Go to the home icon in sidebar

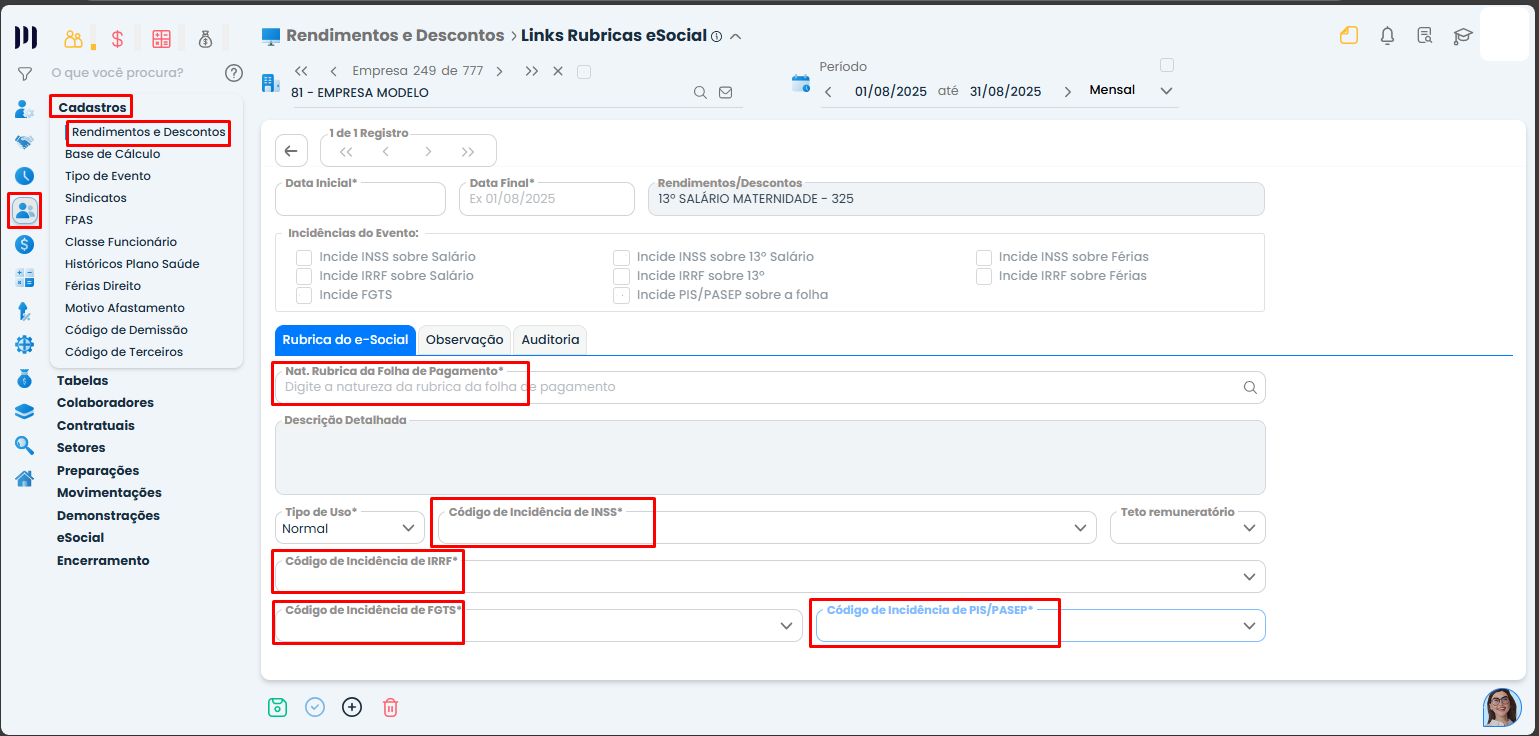pos(25,478)
